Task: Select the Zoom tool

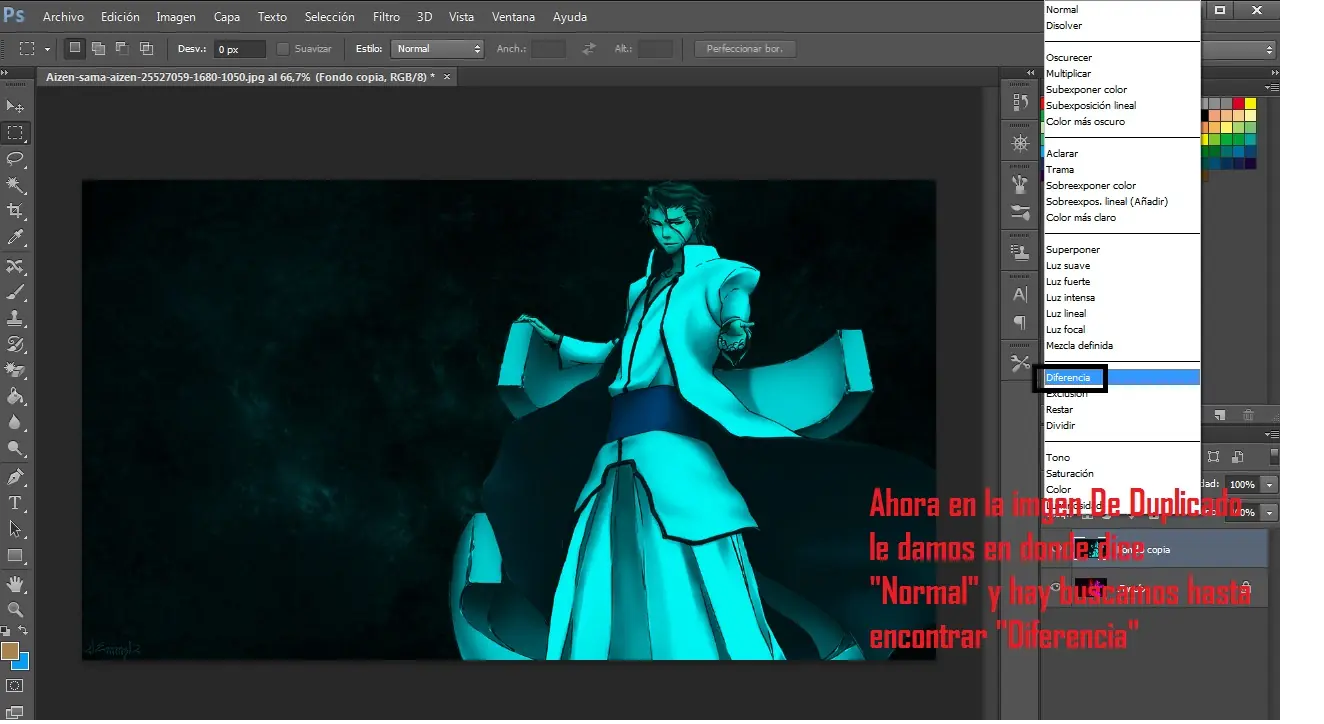Action: (x=15, y=610)
